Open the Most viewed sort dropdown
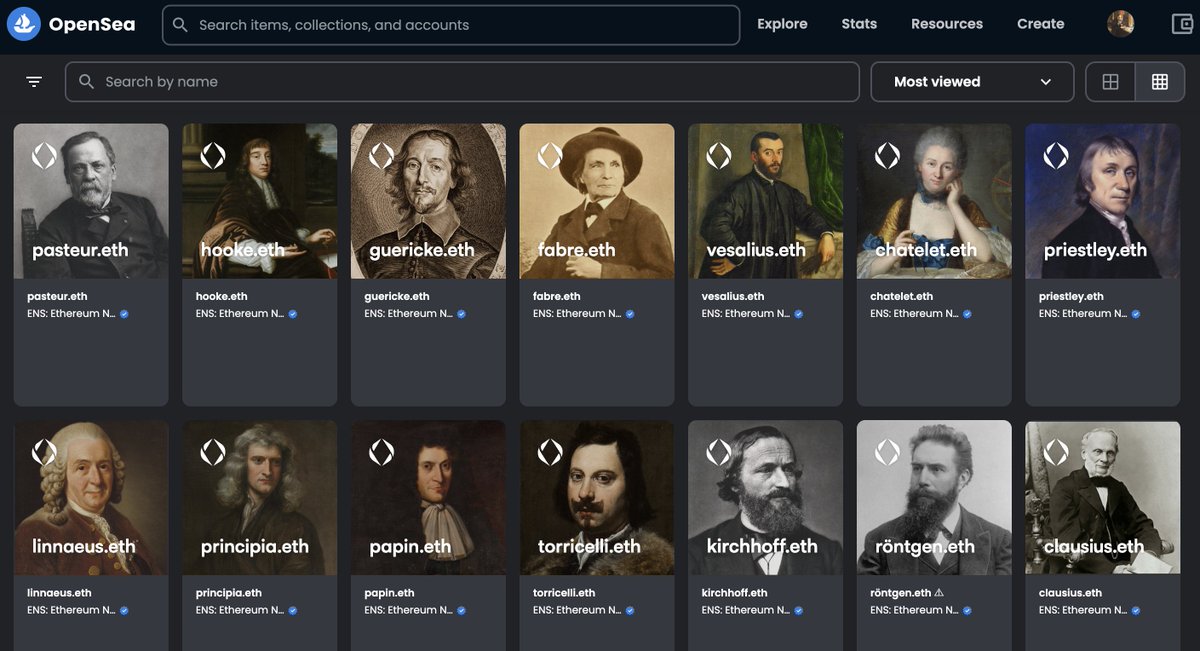This screenshot has width=1200, height=651. (972, 82)
